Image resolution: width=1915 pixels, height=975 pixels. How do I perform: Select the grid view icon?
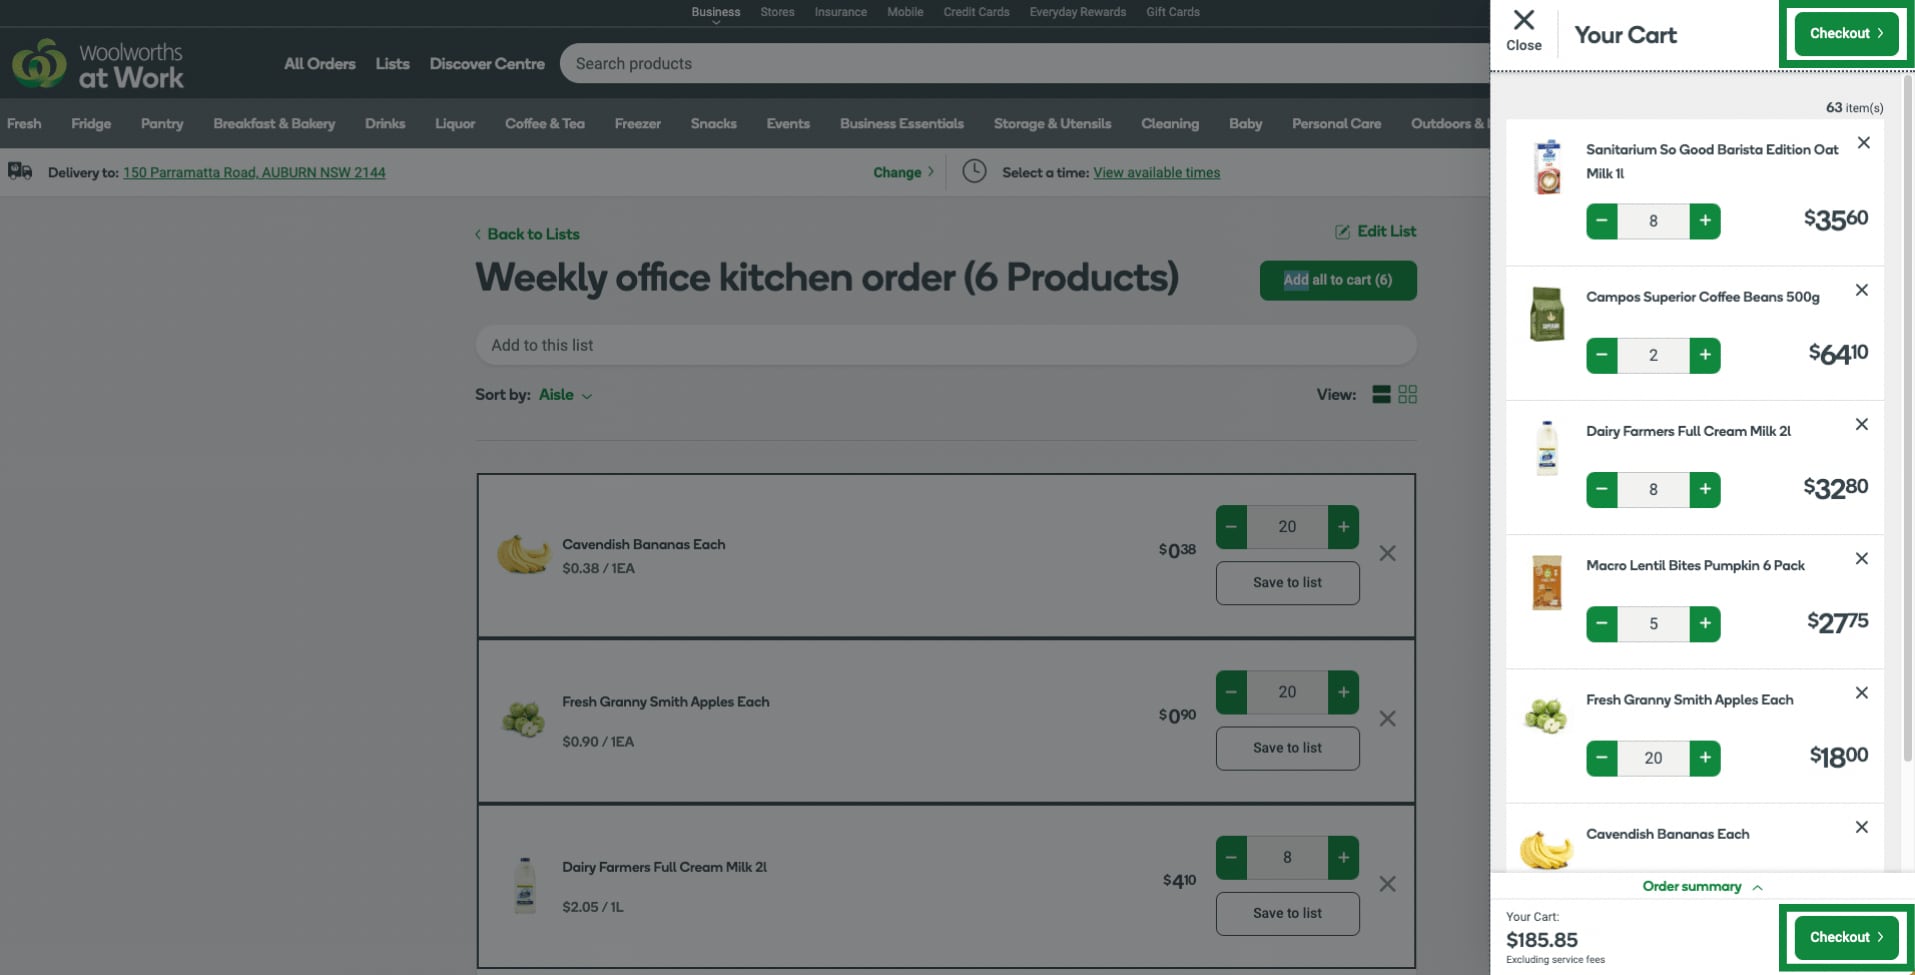click(1409, 394)
